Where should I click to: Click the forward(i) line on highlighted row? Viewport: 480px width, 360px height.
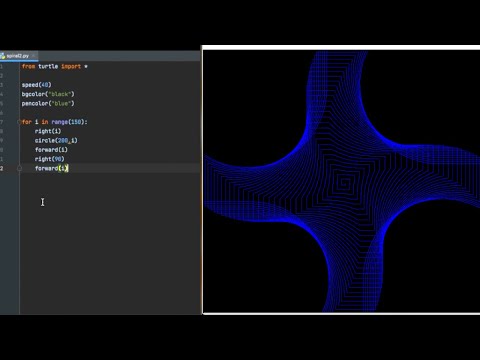point(51,168)
